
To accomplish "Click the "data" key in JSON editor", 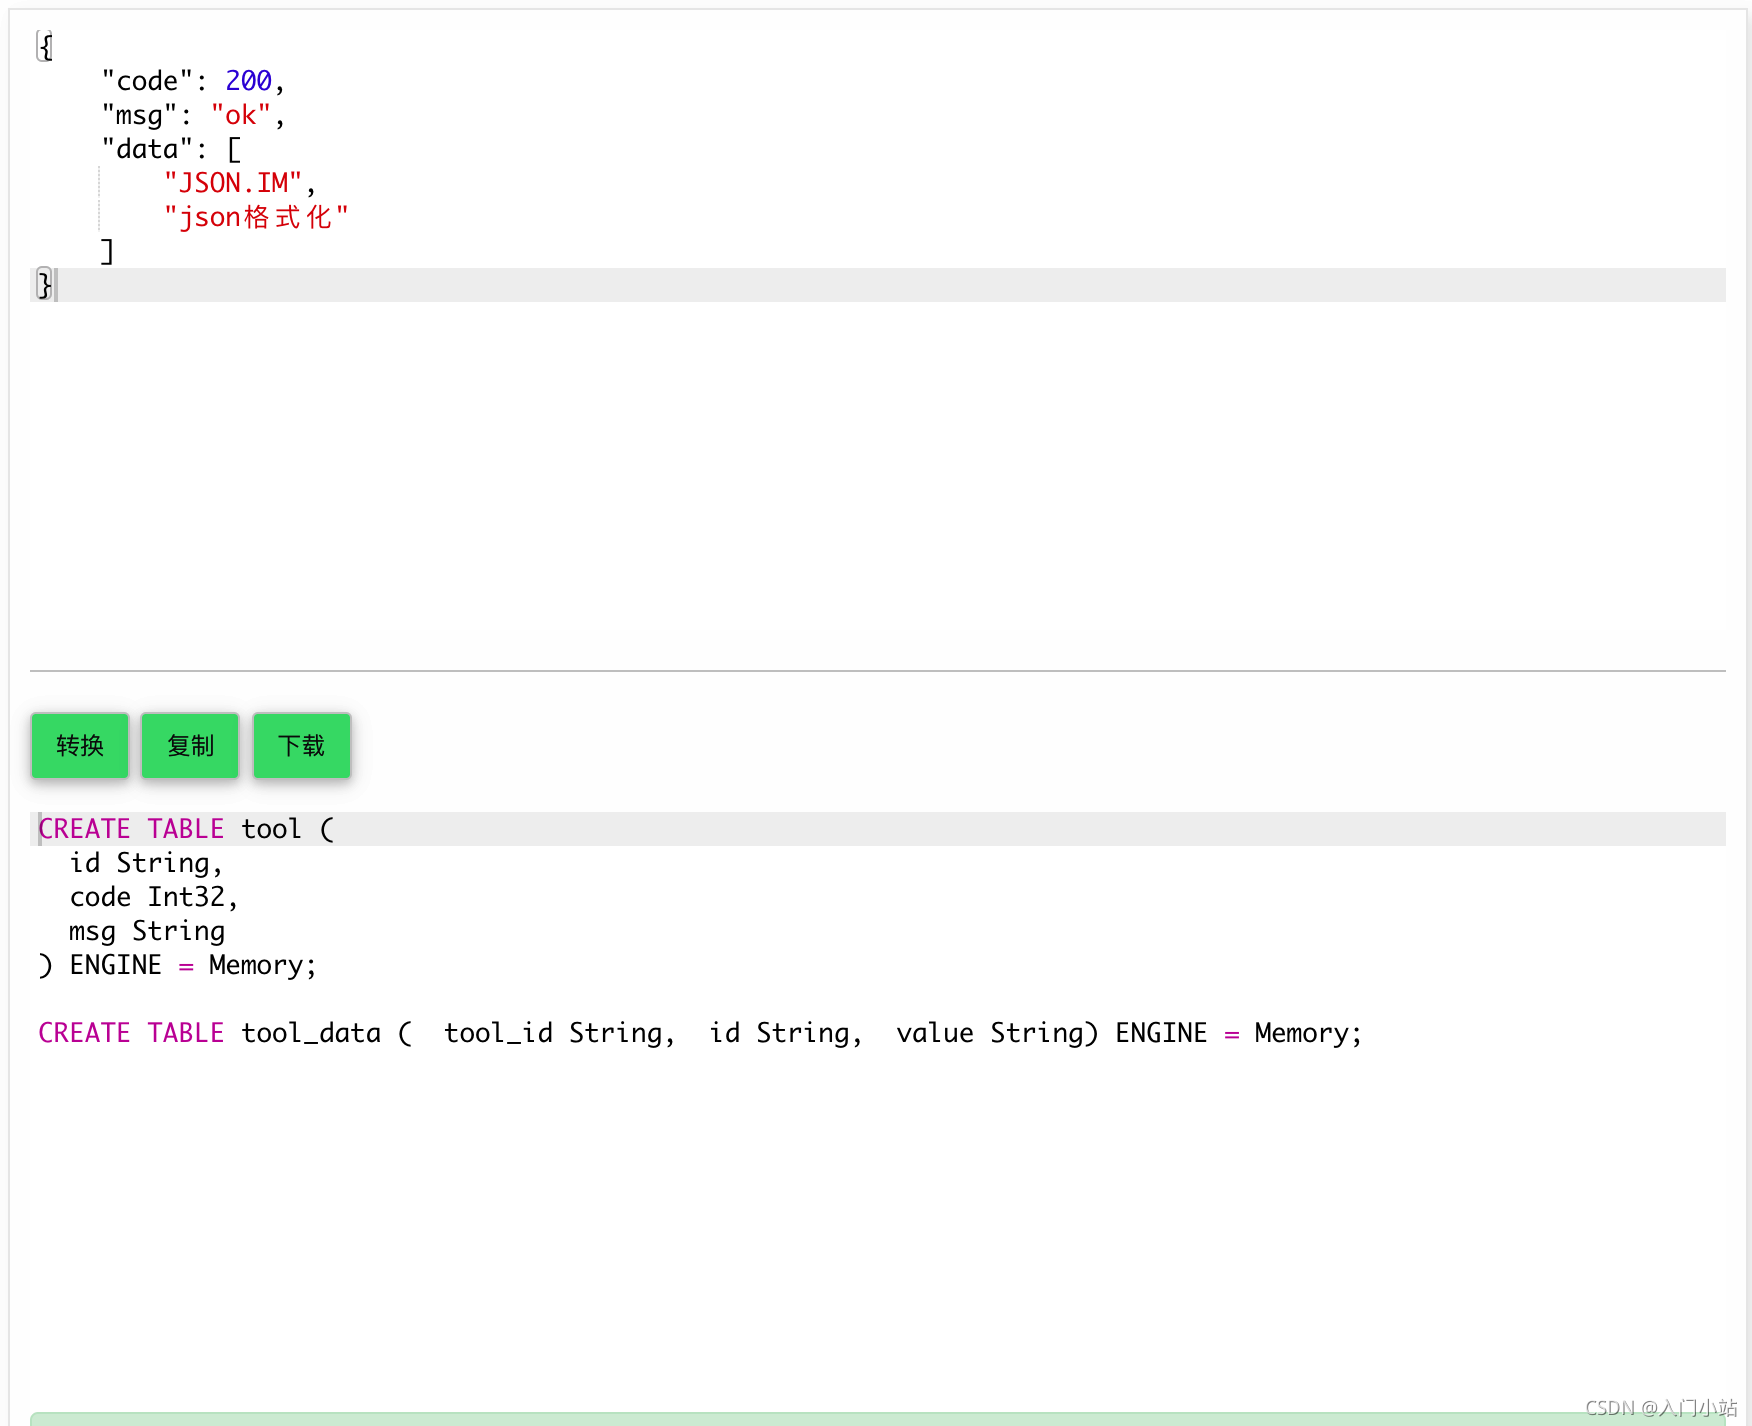I will click(147, 149).
